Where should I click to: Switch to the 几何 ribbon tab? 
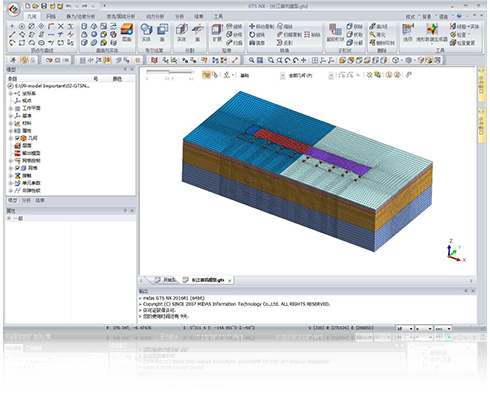click(32, 16)
